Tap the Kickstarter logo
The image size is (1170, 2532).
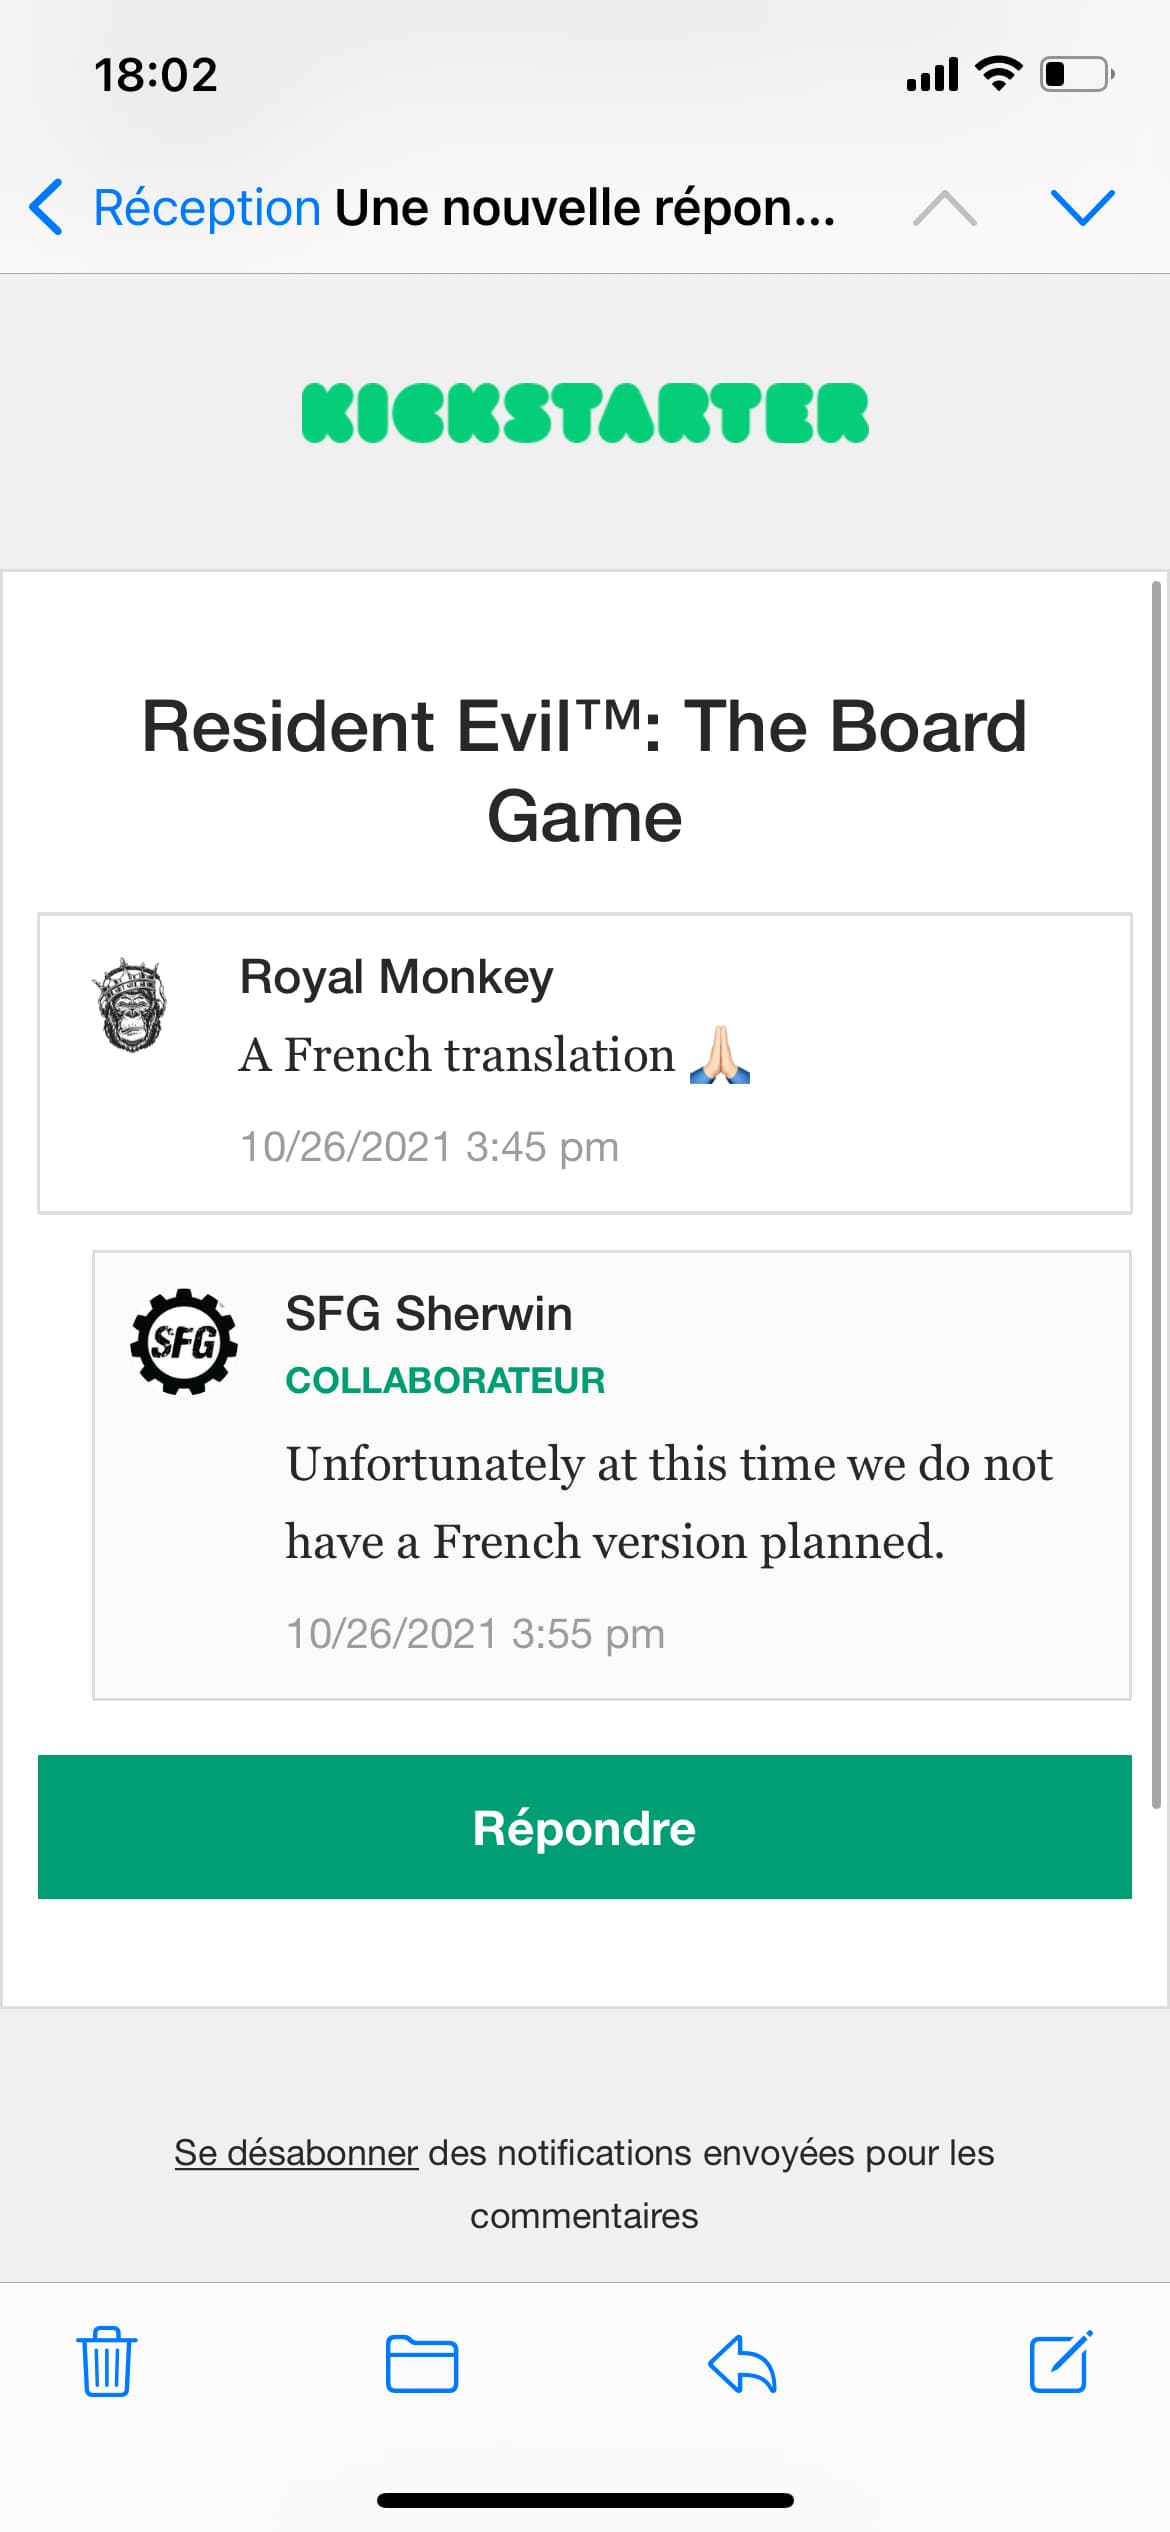585,413
